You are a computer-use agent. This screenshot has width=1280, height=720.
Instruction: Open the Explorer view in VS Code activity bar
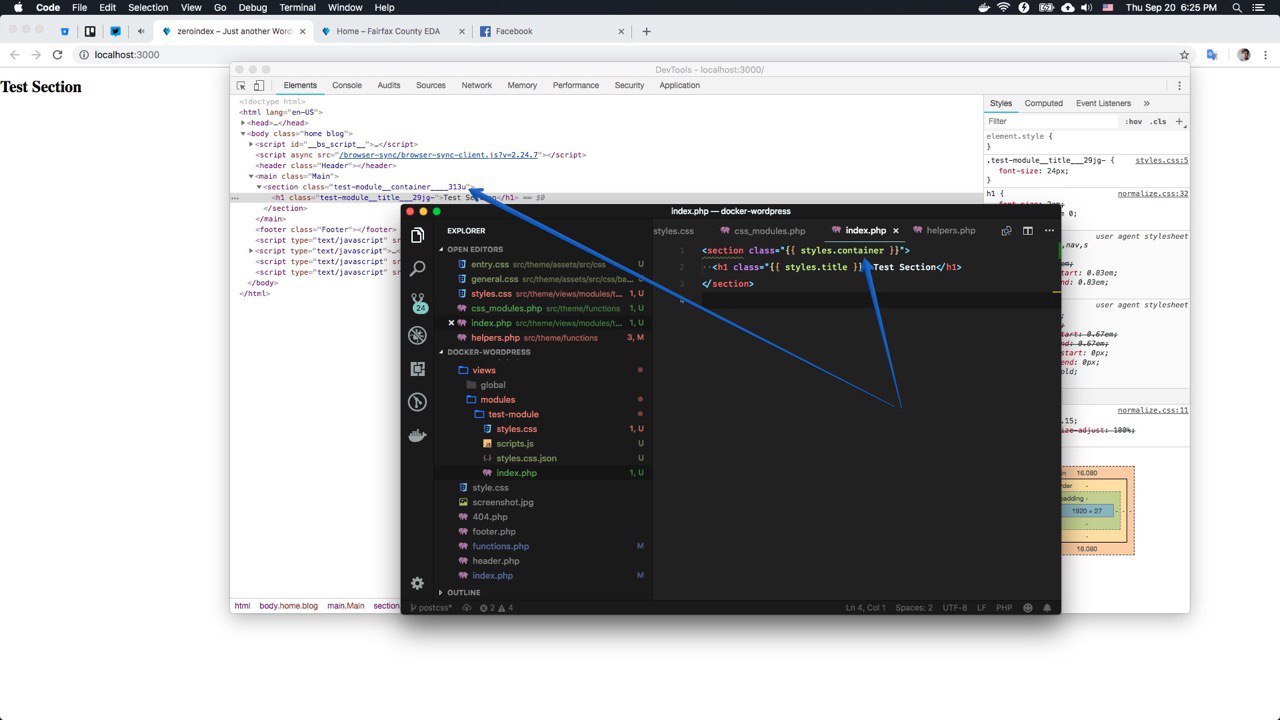click(418, 235)
